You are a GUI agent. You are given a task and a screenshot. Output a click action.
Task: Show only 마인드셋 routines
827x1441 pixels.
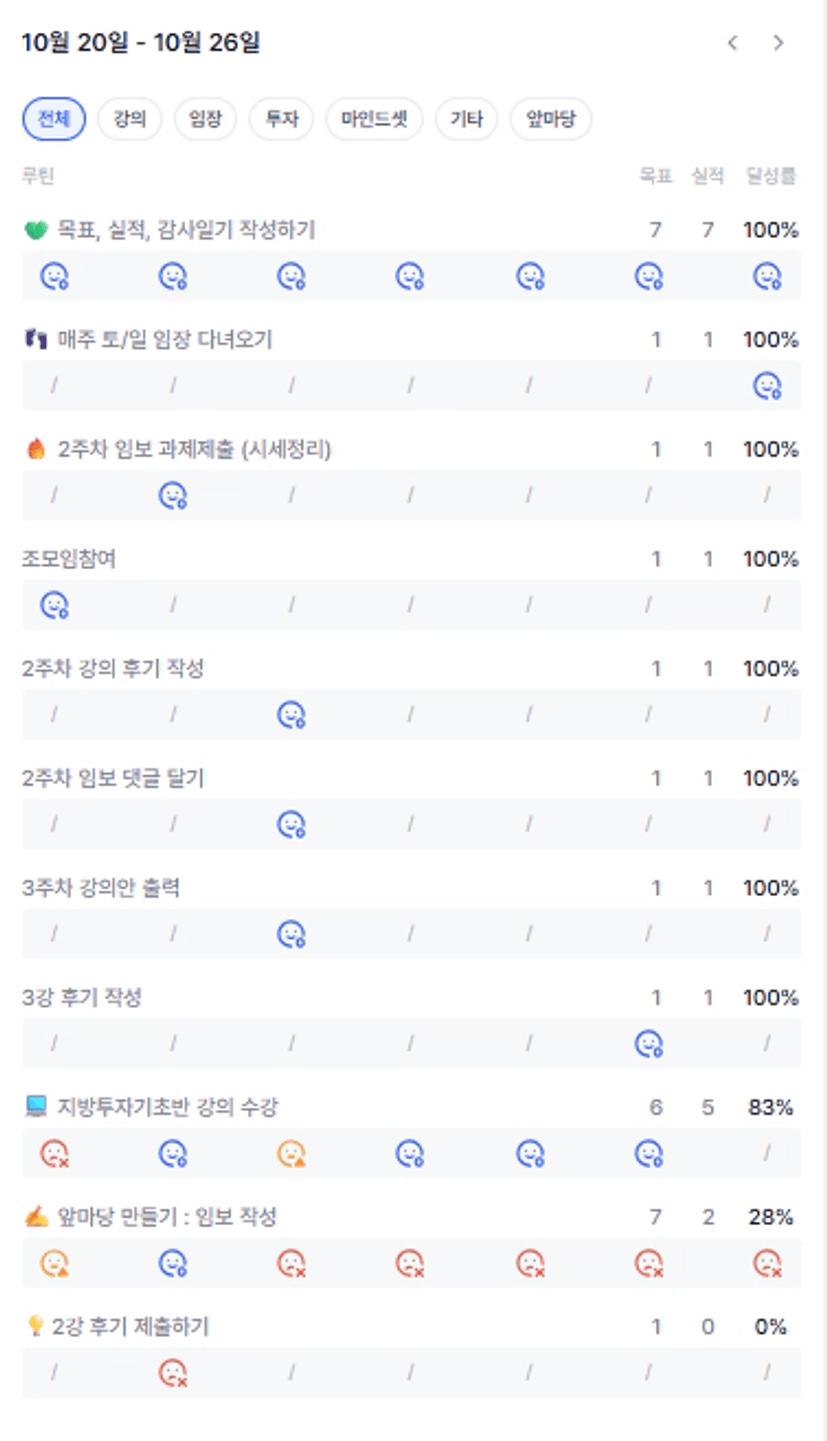374,120
